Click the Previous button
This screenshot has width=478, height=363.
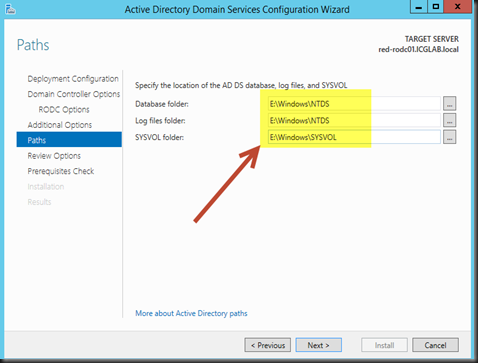[x=268, y=345]
